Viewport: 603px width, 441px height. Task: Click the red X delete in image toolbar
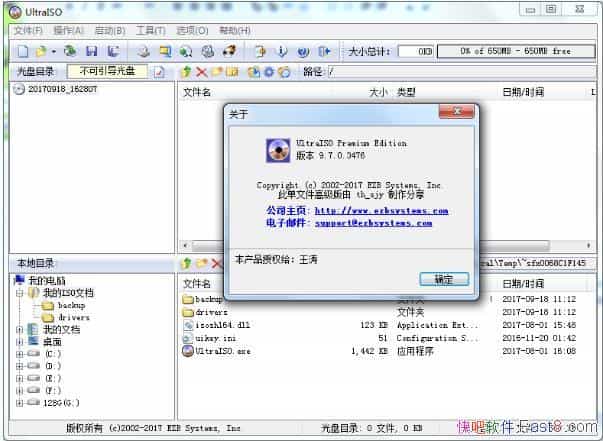(202, 72)
